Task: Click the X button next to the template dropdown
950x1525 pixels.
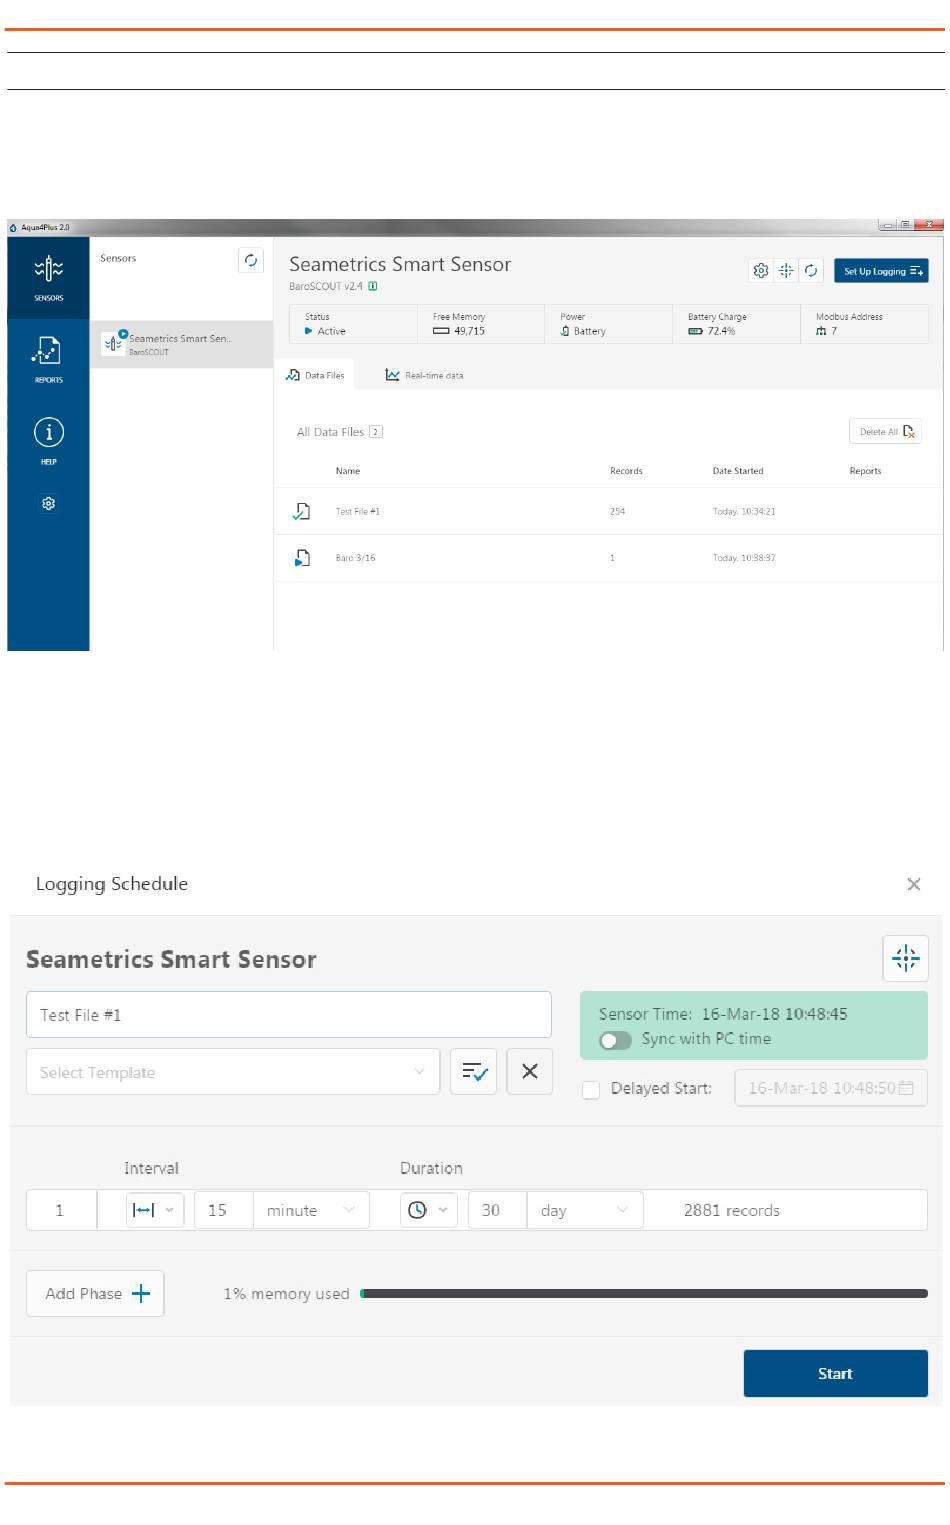Action: 530,1072
